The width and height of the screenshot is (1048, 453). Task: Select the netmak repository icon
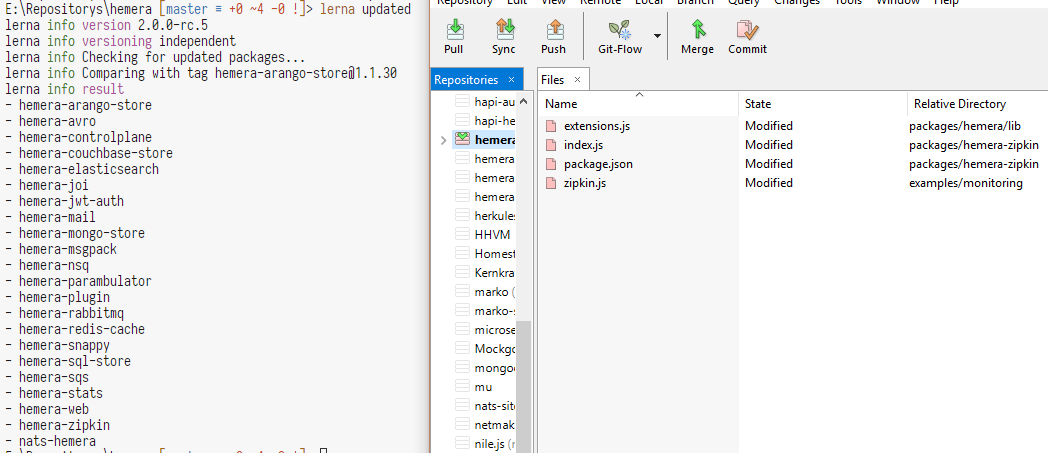click(463, 424)
